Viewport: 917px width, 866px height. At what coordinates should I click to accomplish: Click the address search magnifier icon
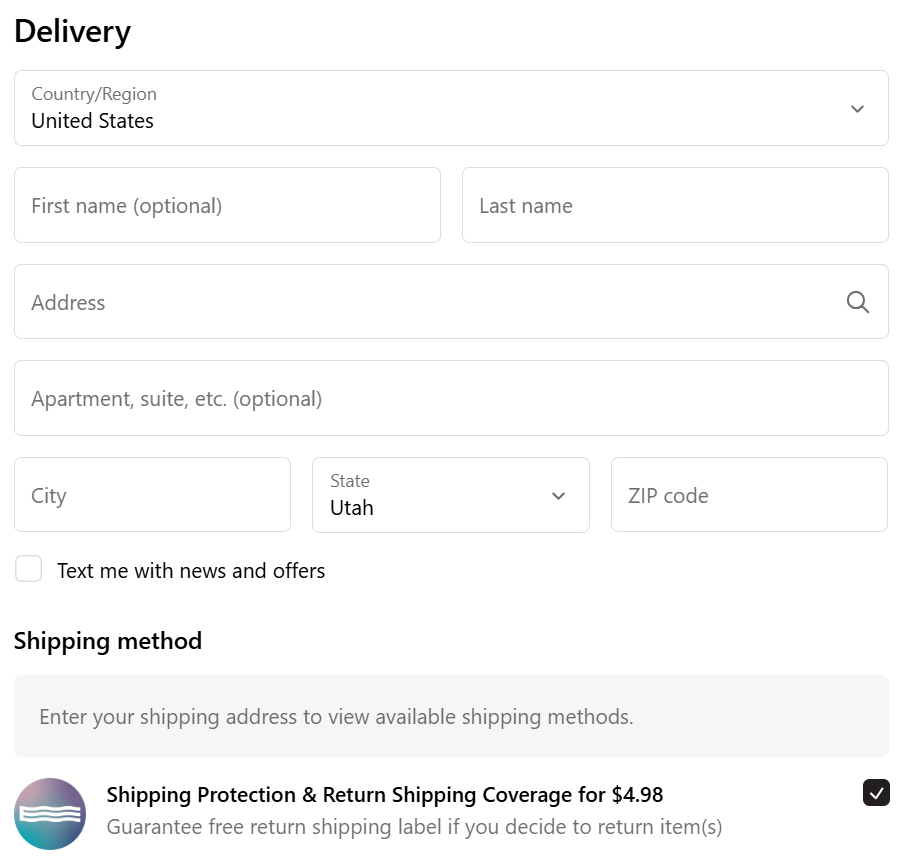pos(857,302)
